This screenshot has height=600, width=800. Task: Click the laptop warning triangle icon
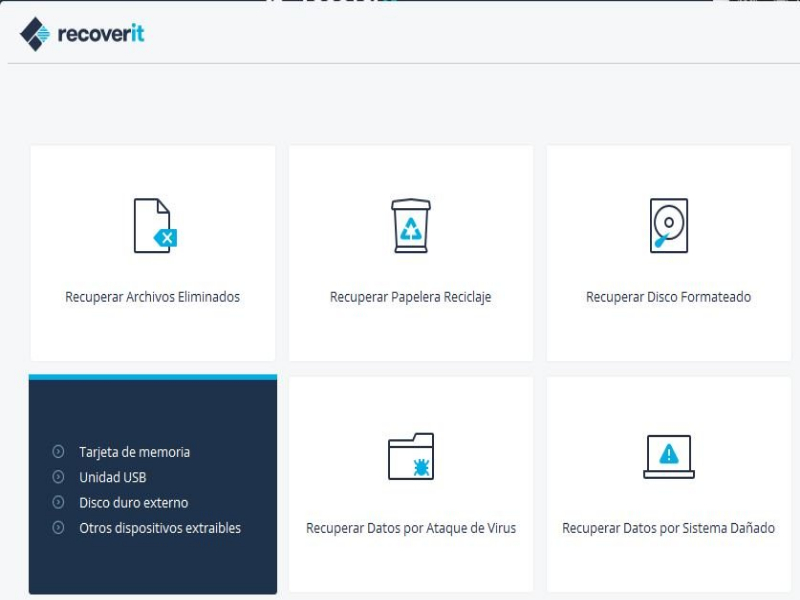(668, 457)
